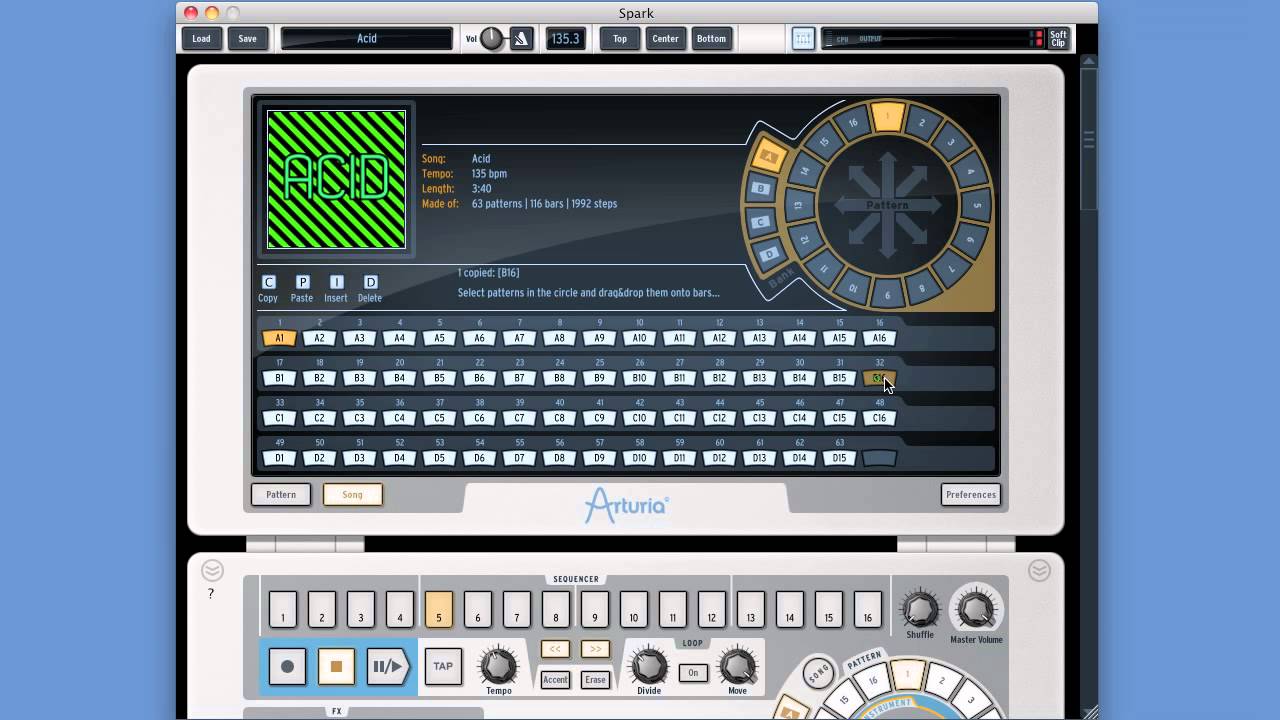The height and width of the screenshot is (720, 1280).
Task: Open Preferences
Action: 971,494
